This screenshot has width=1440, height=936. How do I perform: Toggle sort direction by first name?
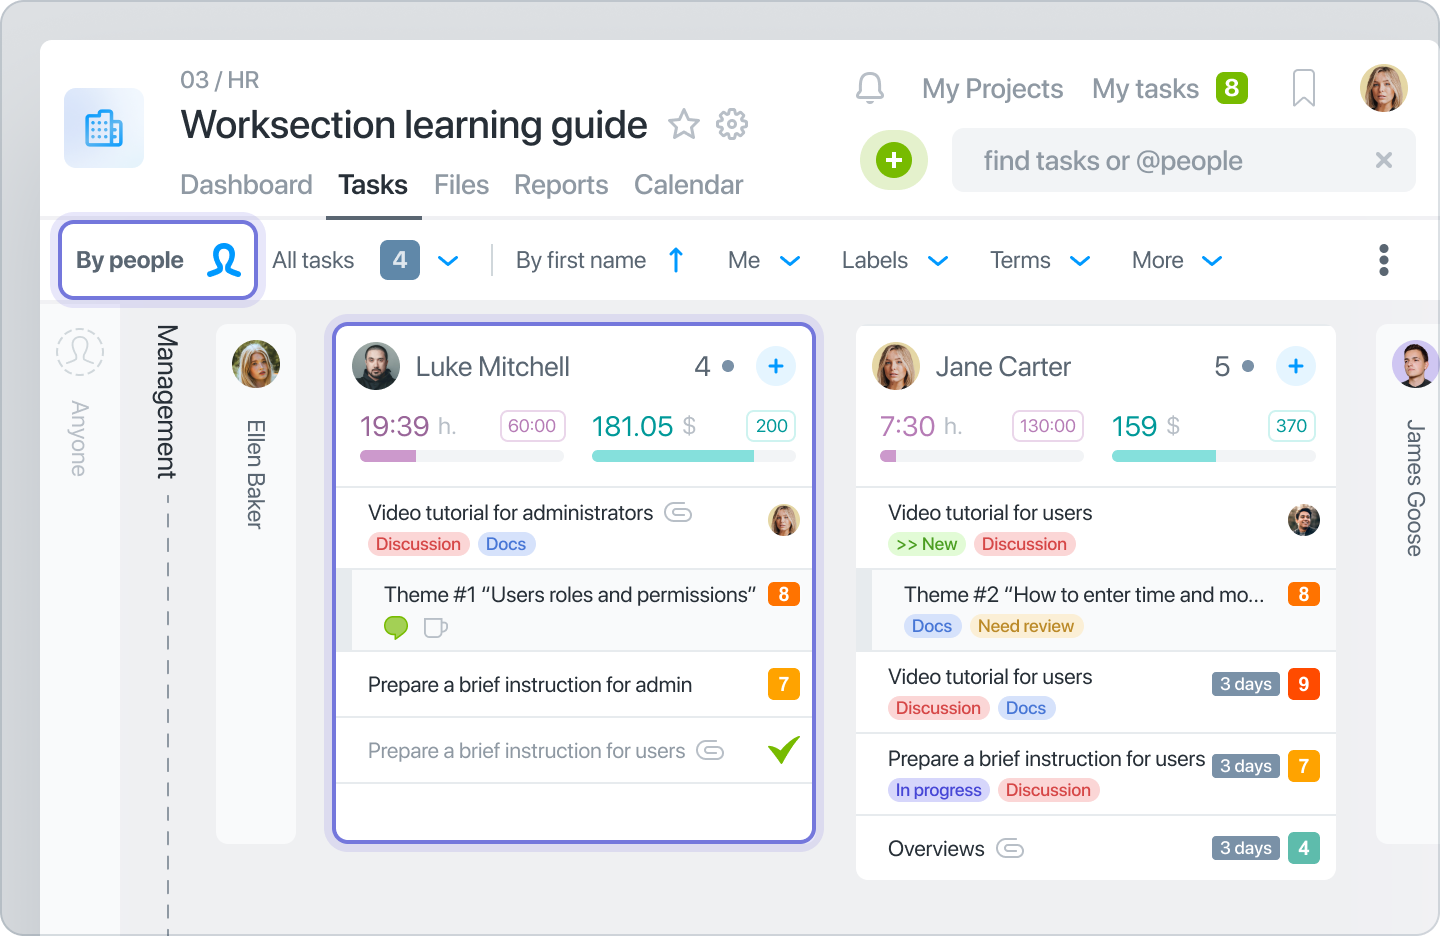[x=676, y=260]
